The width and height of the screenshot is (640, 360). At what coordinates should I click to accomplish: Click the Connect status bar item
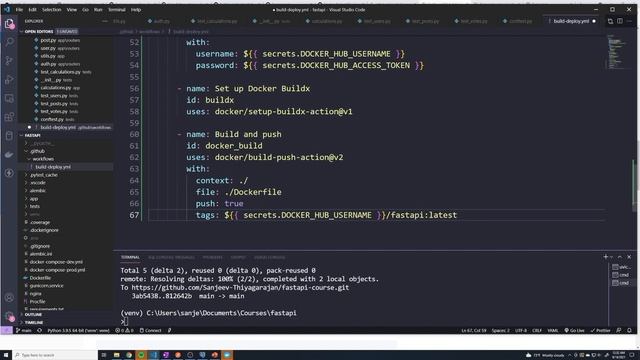point(150,331)
